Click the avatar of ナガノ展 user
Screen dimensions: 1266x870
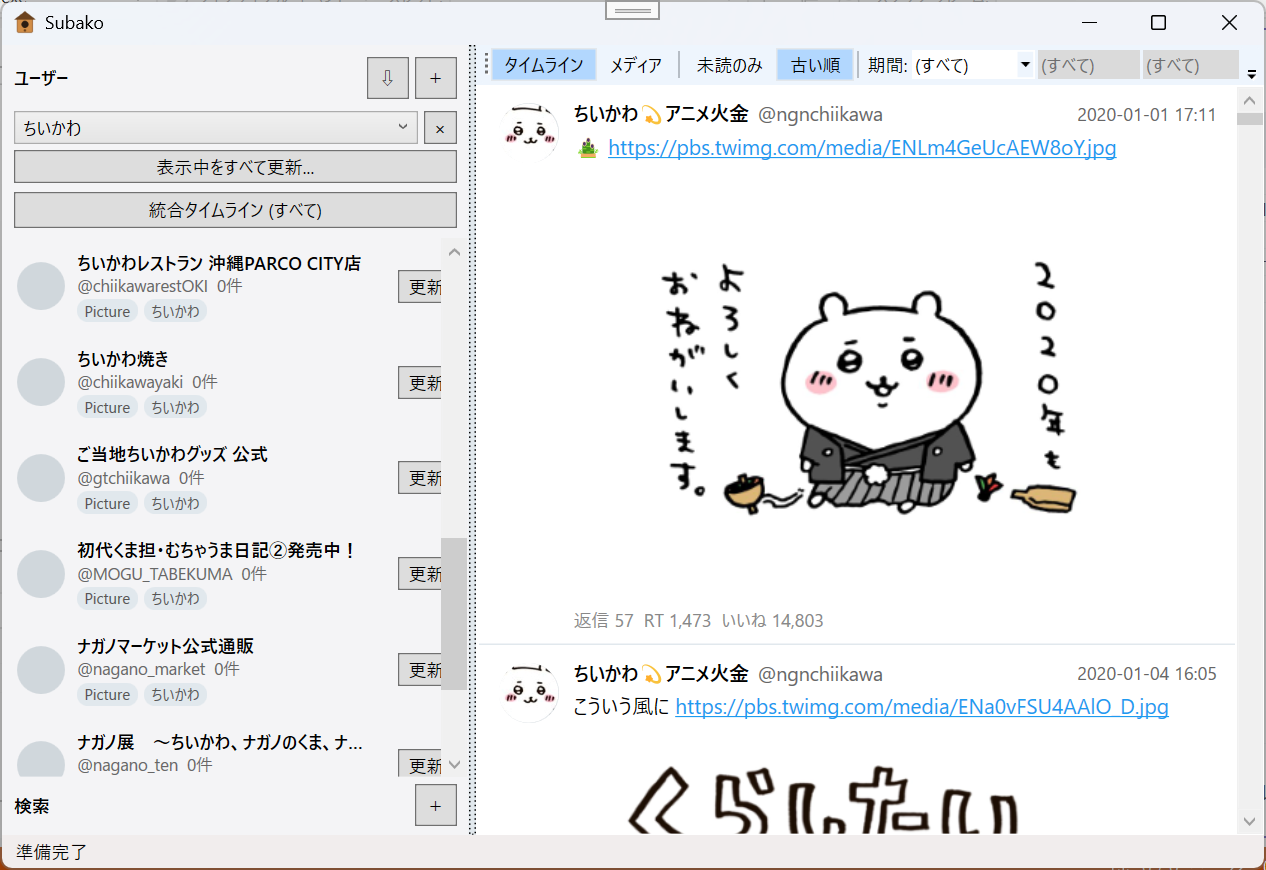click(x=41, y=760)
